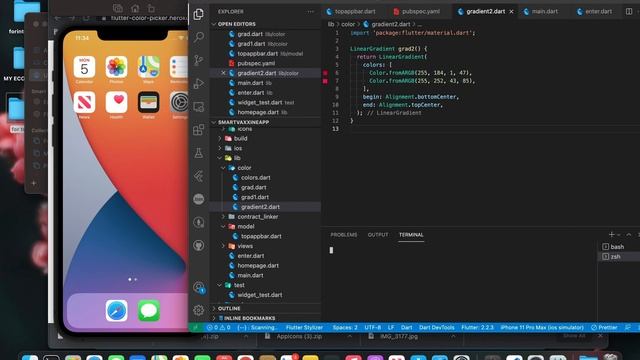This screenshot has width=640, height=360.
Task: Open the Manage settings gear
Action: (199, 310)
